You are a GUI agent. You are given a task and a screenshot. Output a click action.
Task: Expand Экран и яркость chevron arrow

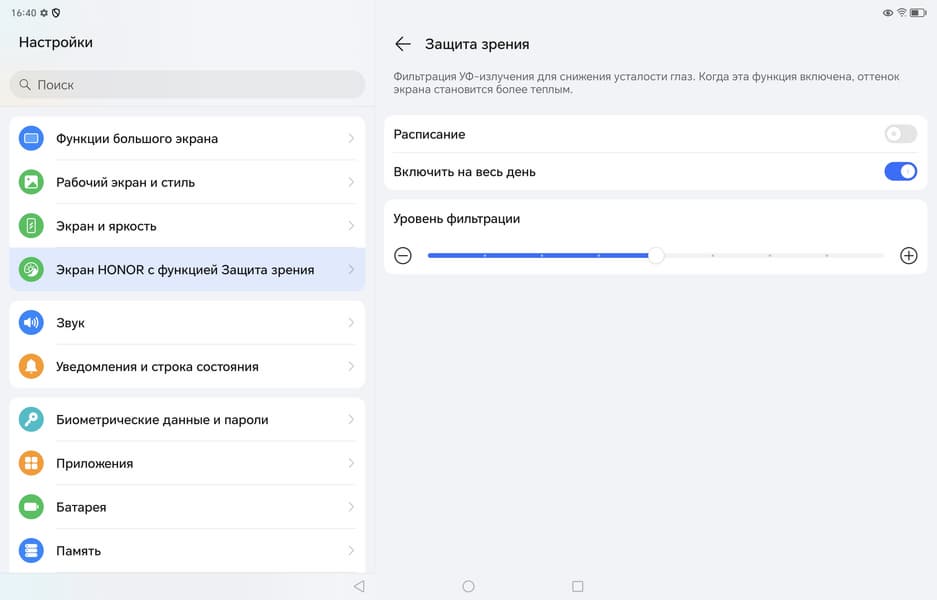click(351, 226)
